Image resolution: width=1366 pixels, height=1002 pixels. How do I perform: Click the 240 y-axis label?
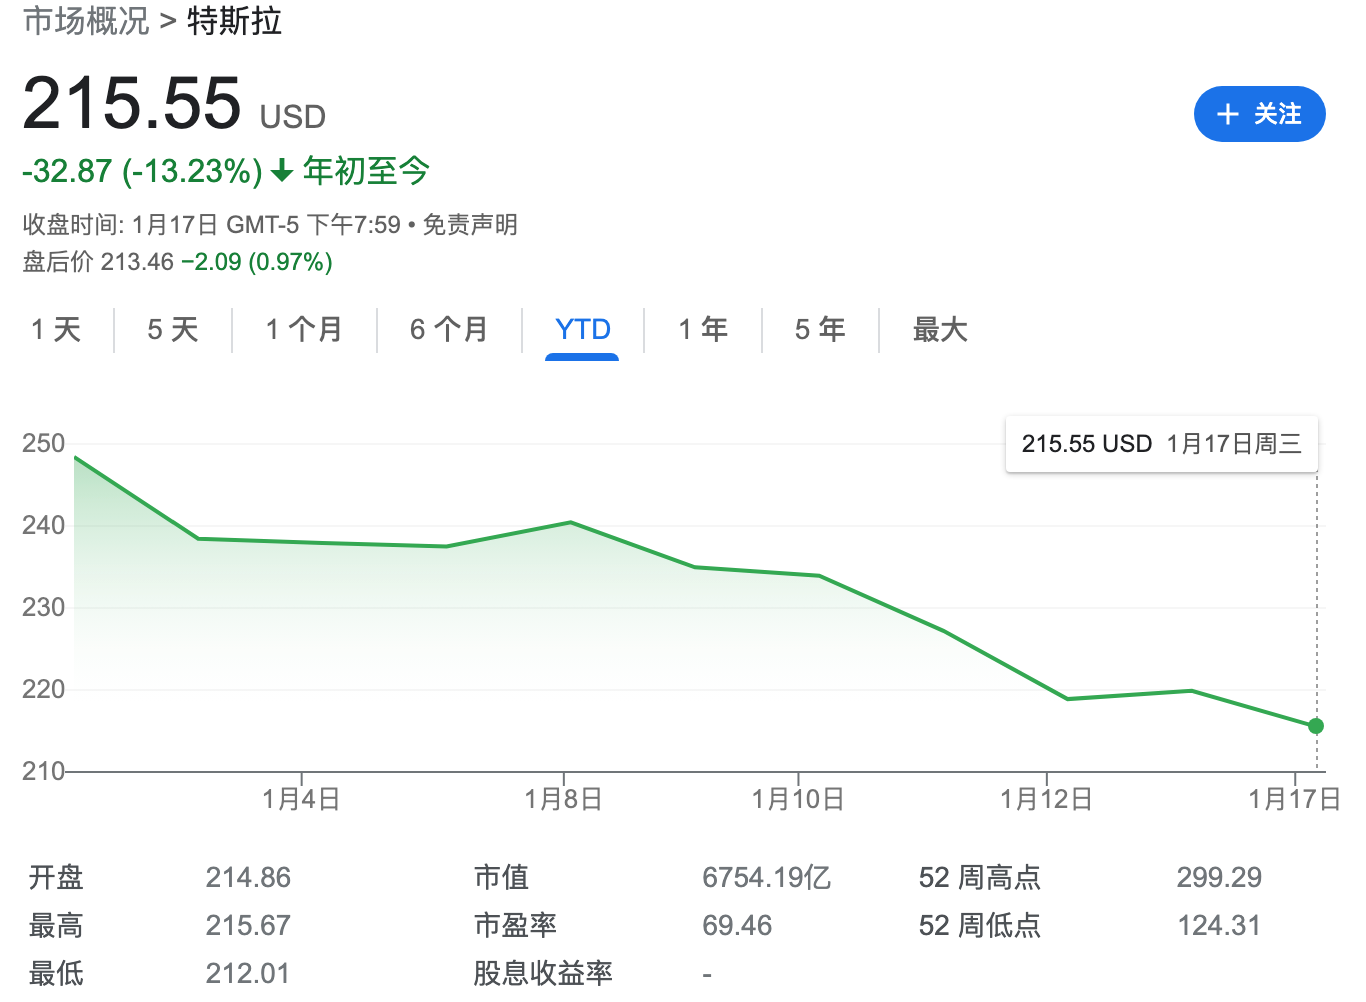coord(43,526)
